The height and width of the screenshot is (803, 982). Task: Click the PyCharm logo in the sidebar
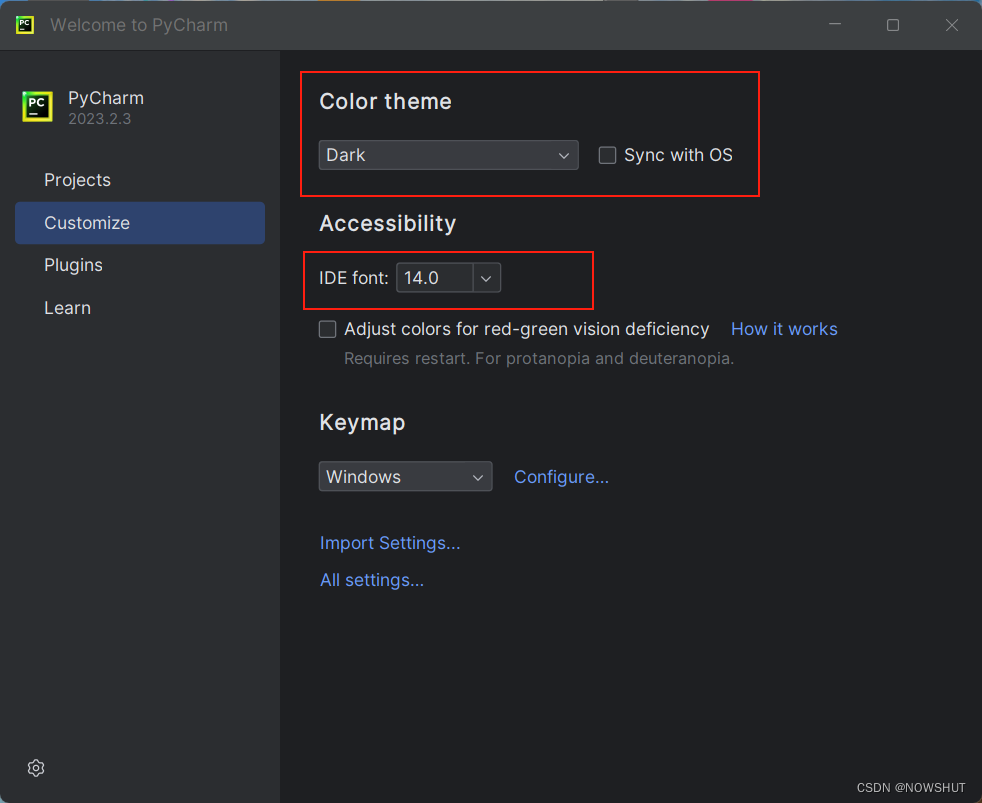point(38,106)
